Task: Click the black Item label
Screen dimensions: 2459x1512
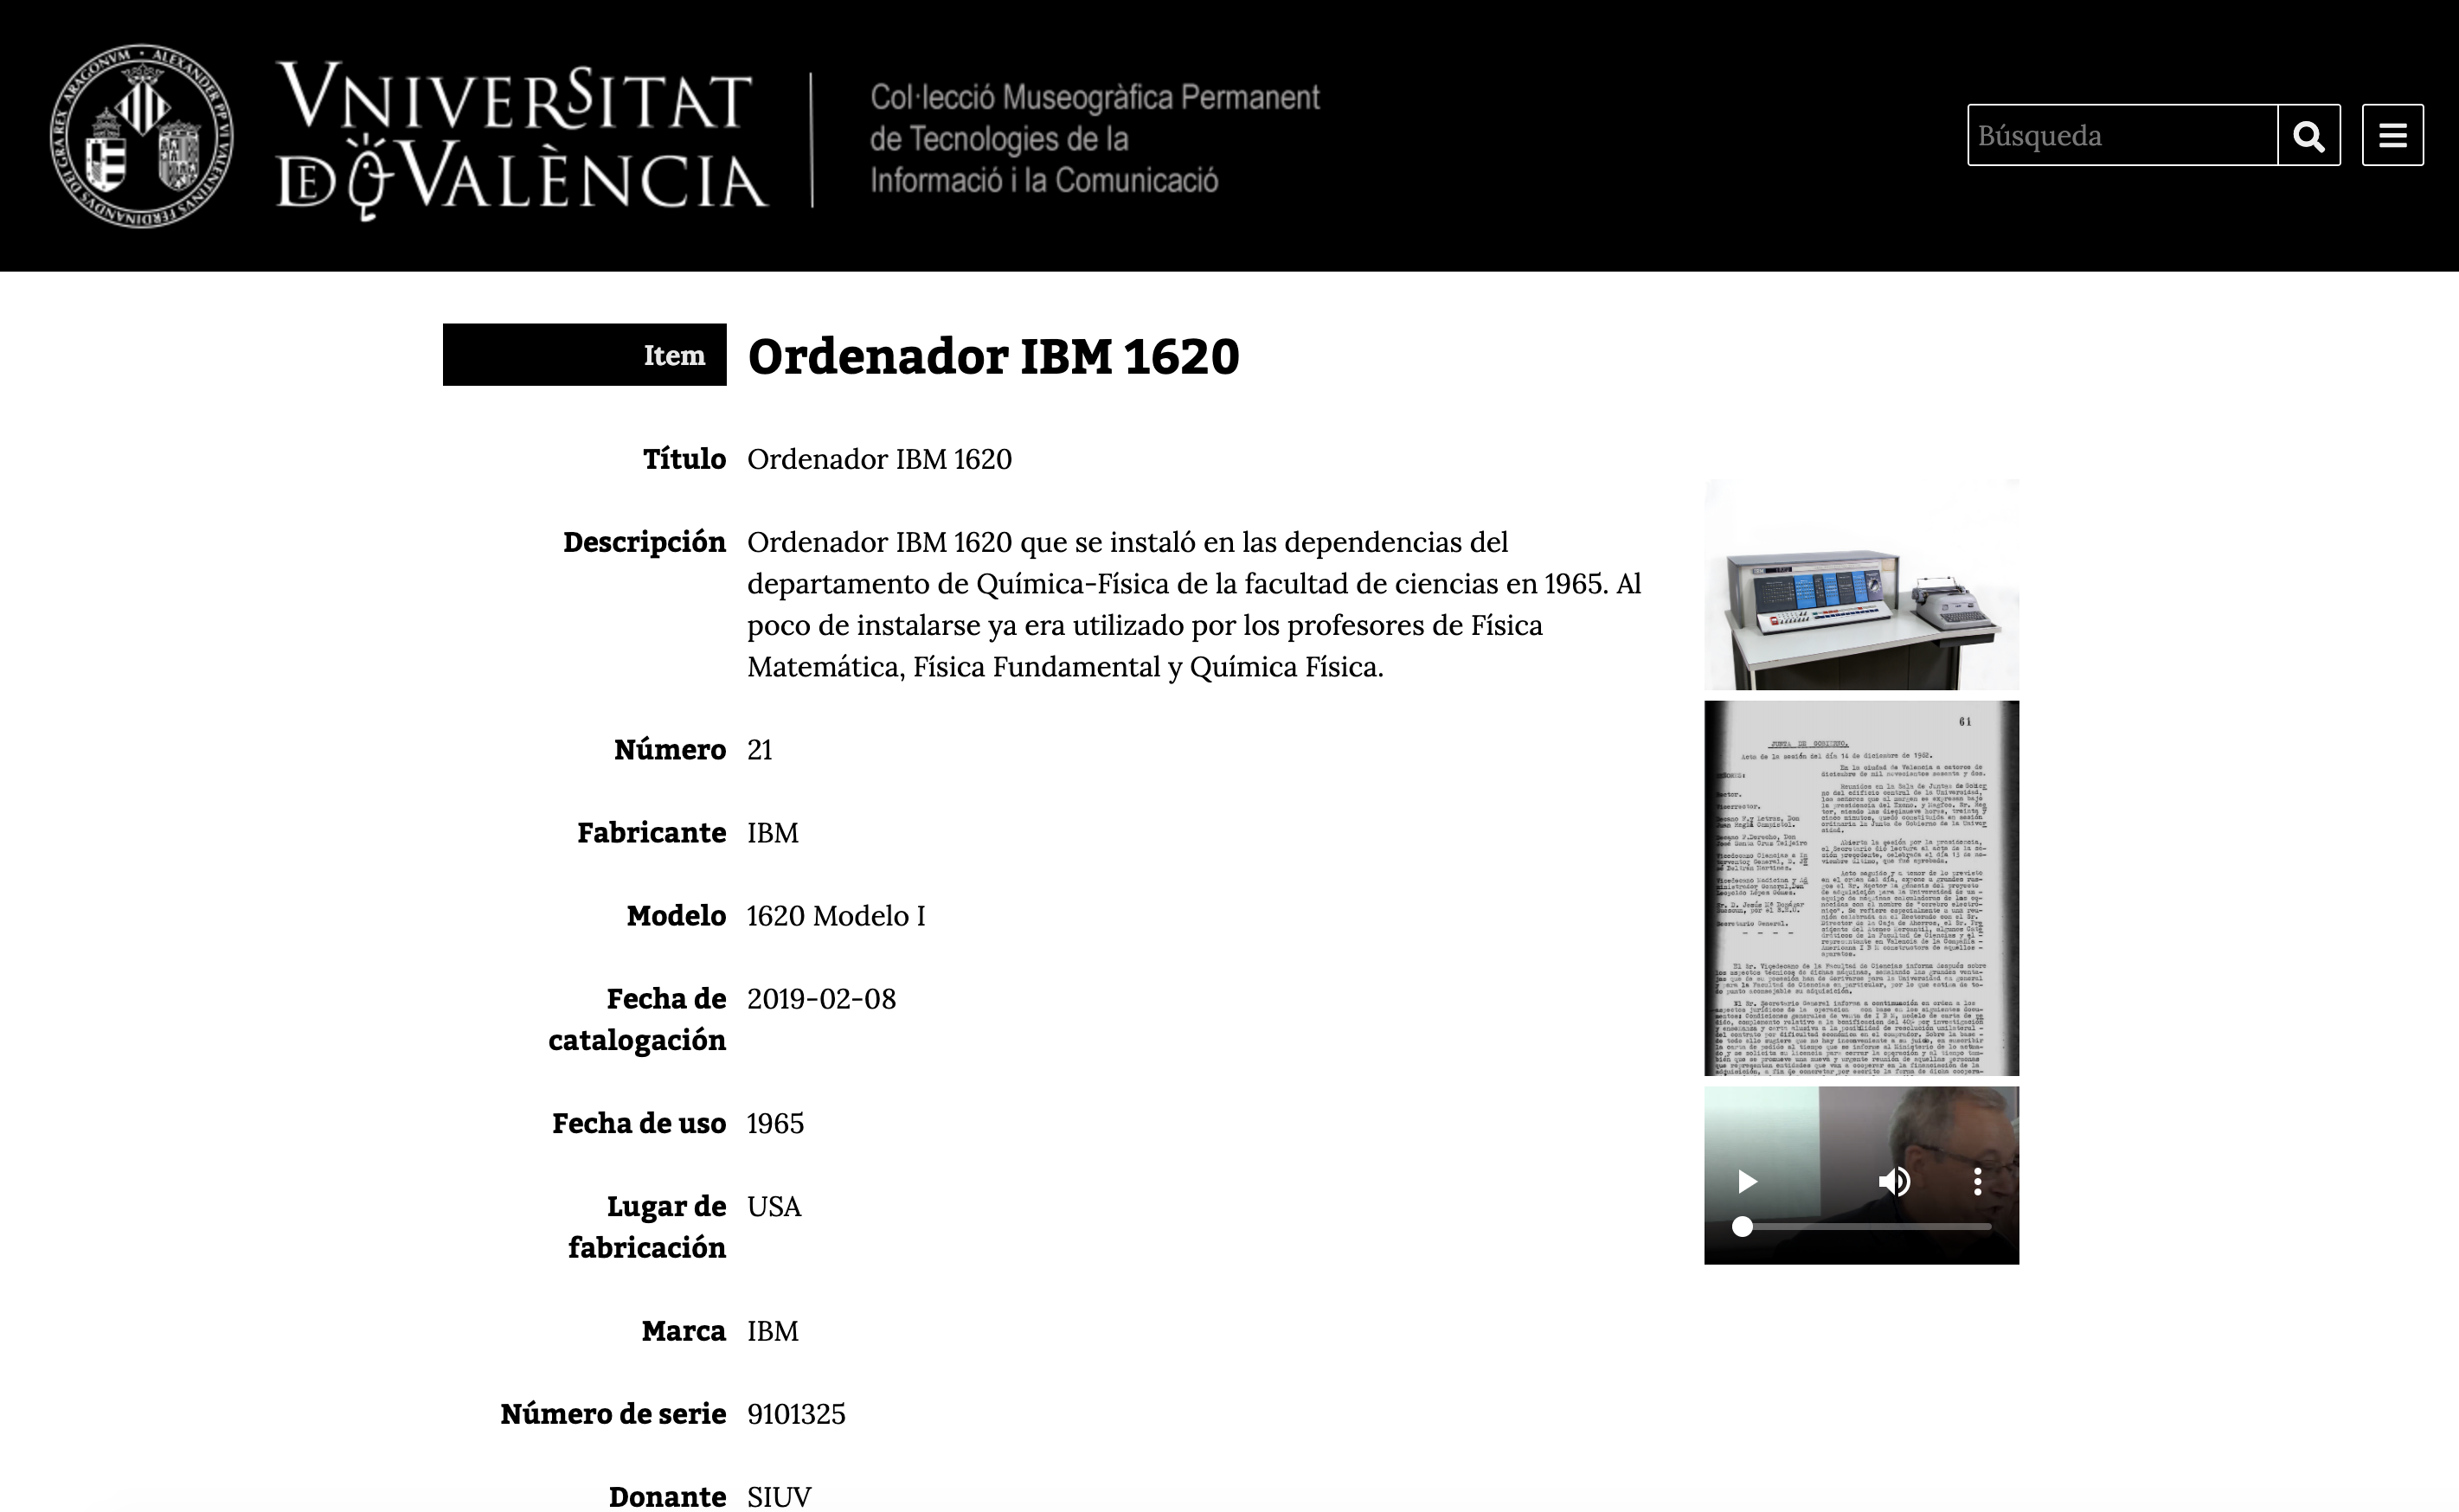Action: (x=584, y=354)
